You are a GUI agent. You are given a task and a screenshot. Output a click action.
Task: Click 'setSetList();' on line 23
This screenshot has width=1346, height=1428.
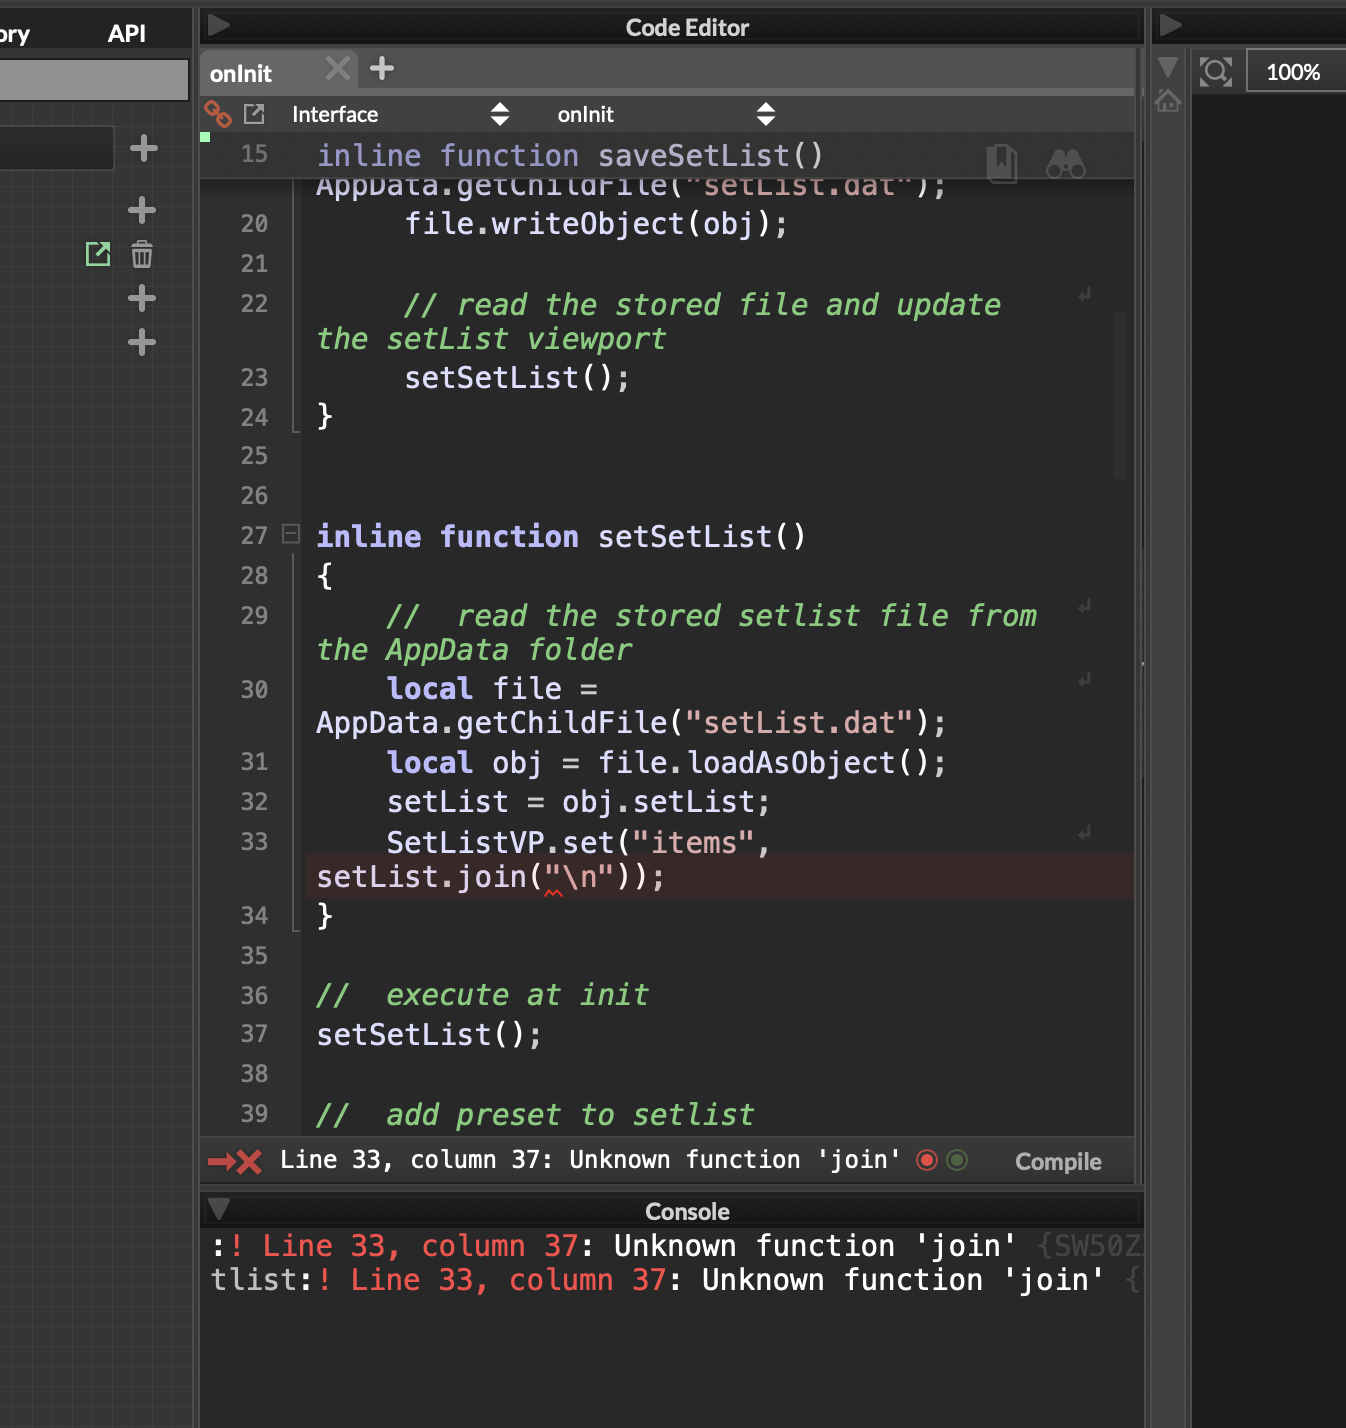pos(517,378)
